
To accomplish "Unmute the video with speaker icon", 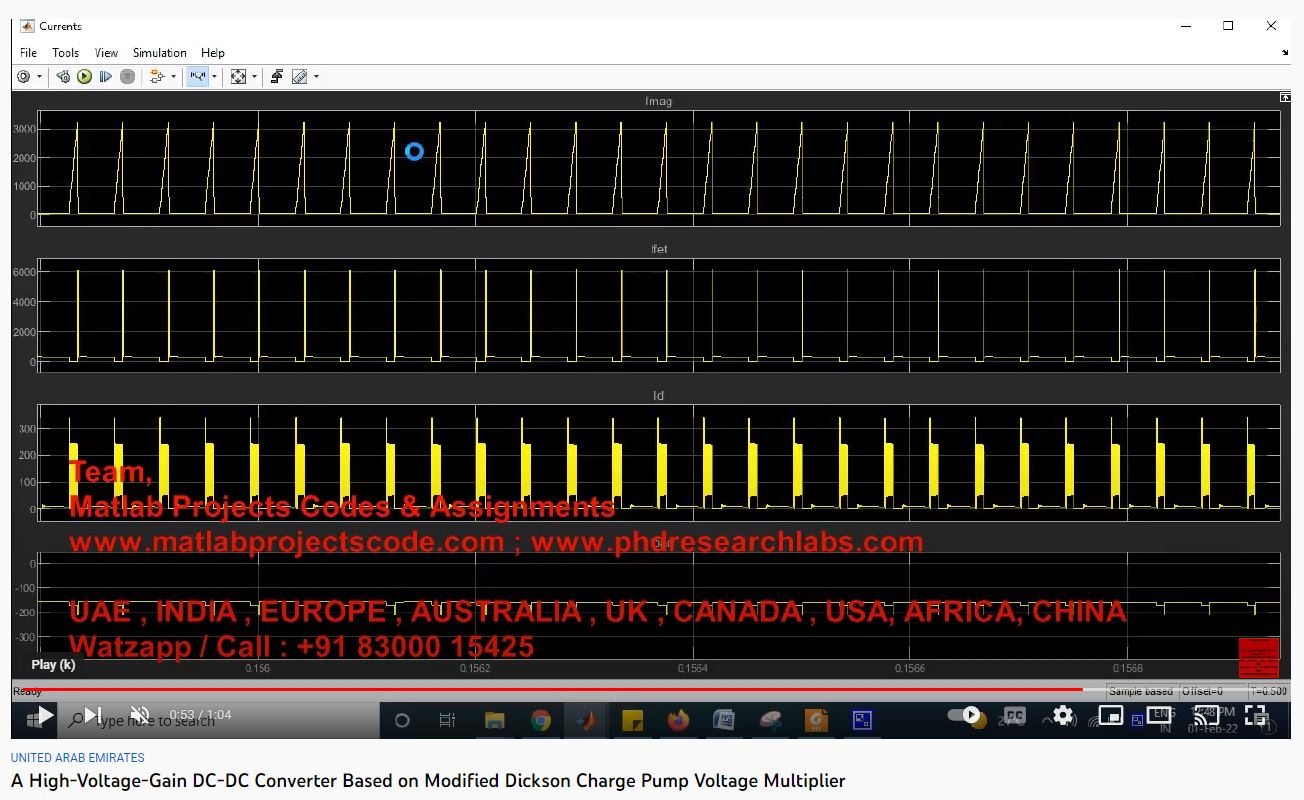I will [140, 715].
